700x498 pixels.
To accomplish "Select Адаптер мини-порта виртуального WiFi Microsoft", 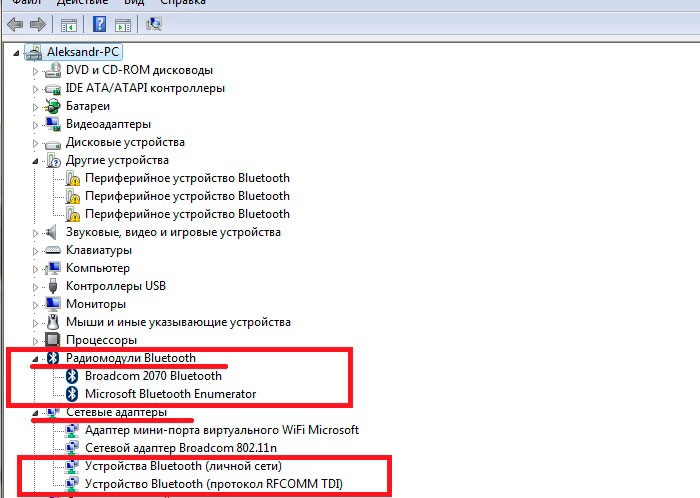I will tap(222, 430).
